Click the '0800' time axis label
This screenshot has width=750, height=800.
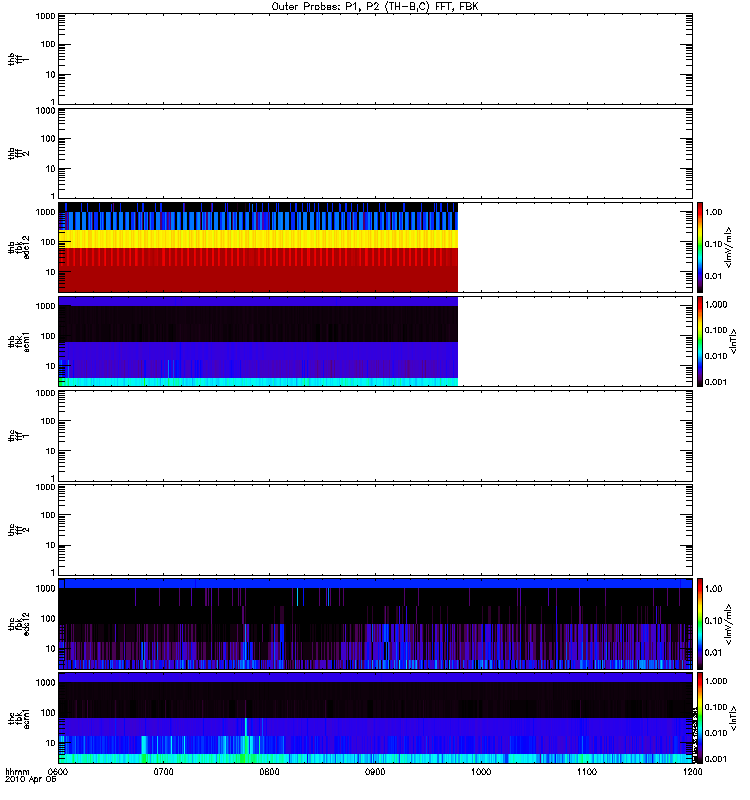point(269,771)
